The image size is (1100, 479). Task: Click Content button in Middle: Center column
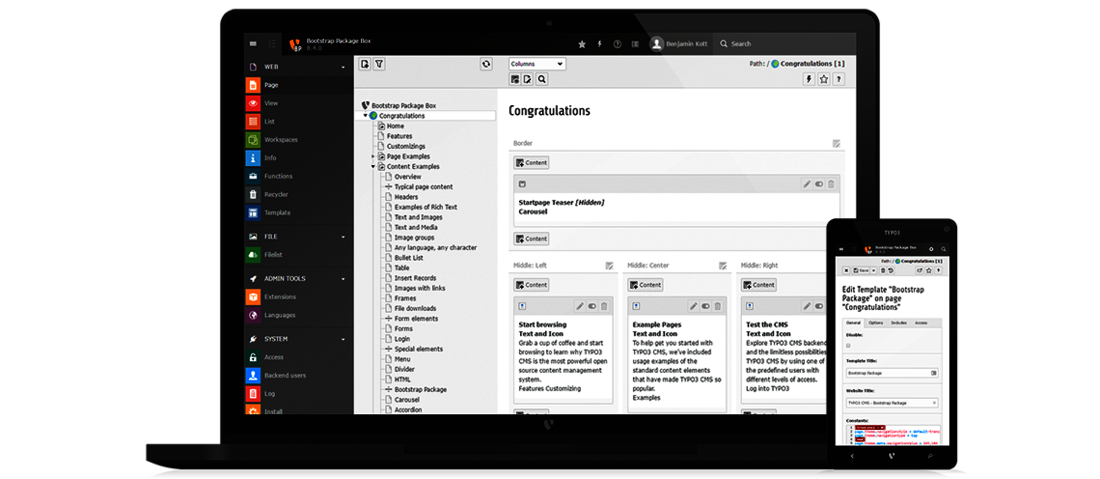[645, 284]
